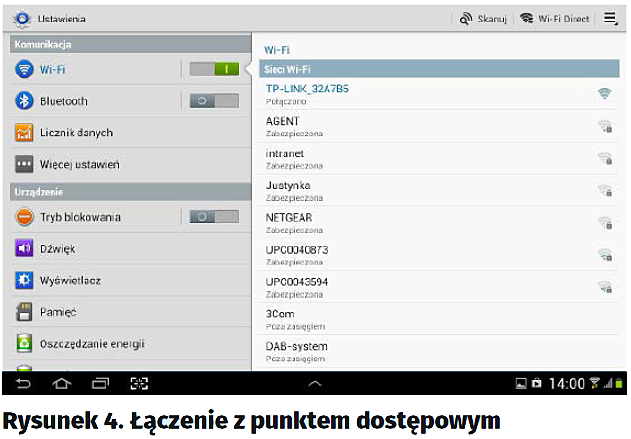Tap the Wi-Fi Direct button
Screen dimensions: 631x439
click(x=555, y=19)
